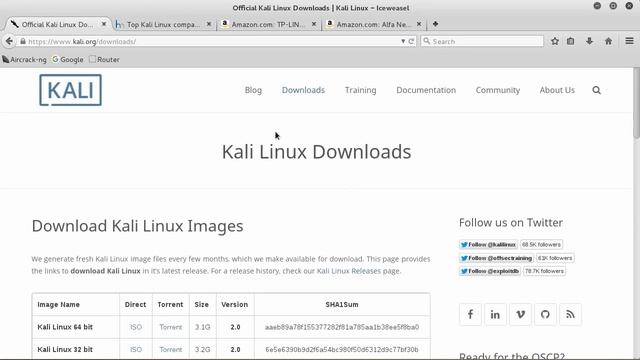This screenshot has height=360, width=640.
Task: Download the Kali Linux 64 bit Torrent
Action: tap(171, 327)
